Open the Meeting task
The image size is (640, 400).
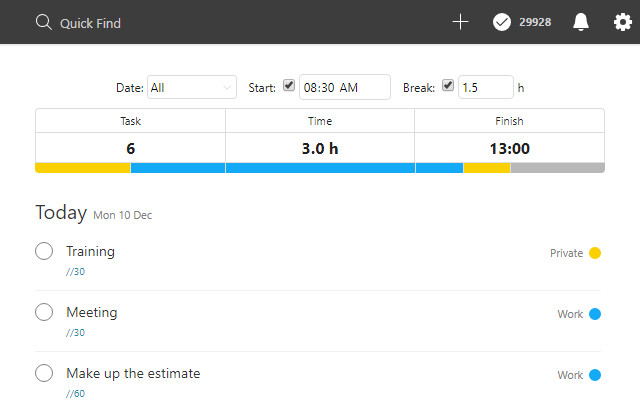pyautogui.click(x=92, y=312)
